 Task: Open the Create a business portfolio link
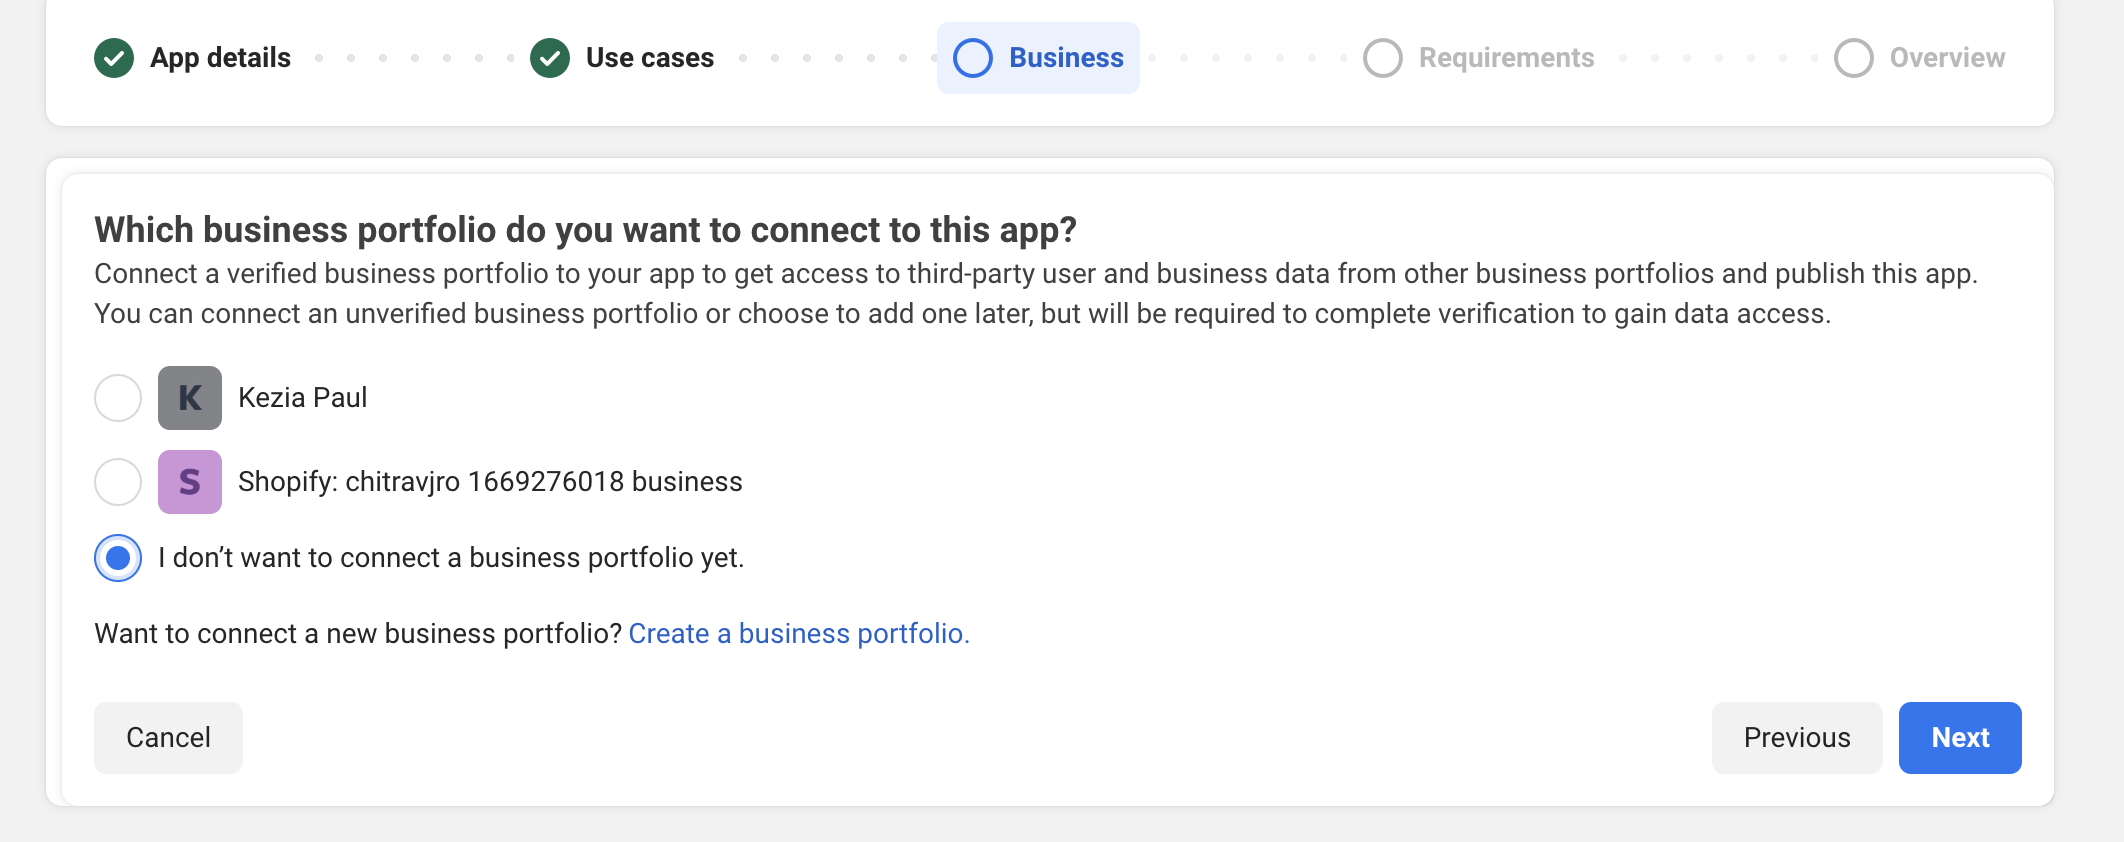(799, 634)
